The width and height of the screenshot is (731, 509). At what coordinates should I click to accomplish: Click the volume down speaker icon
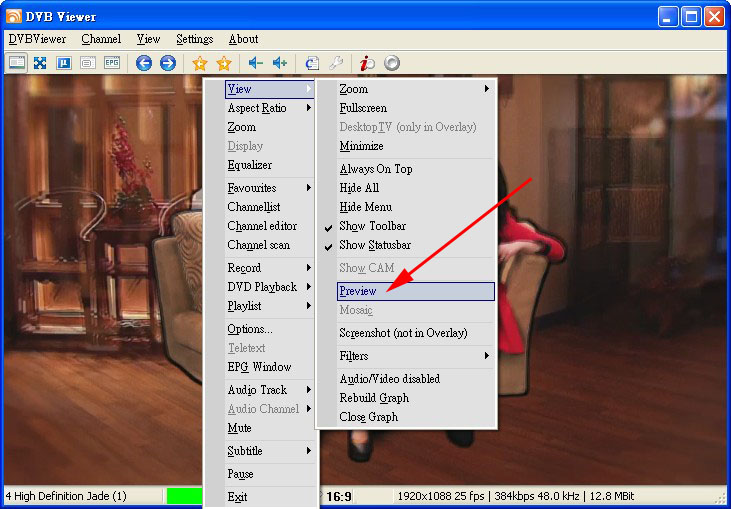click(256, 63)
